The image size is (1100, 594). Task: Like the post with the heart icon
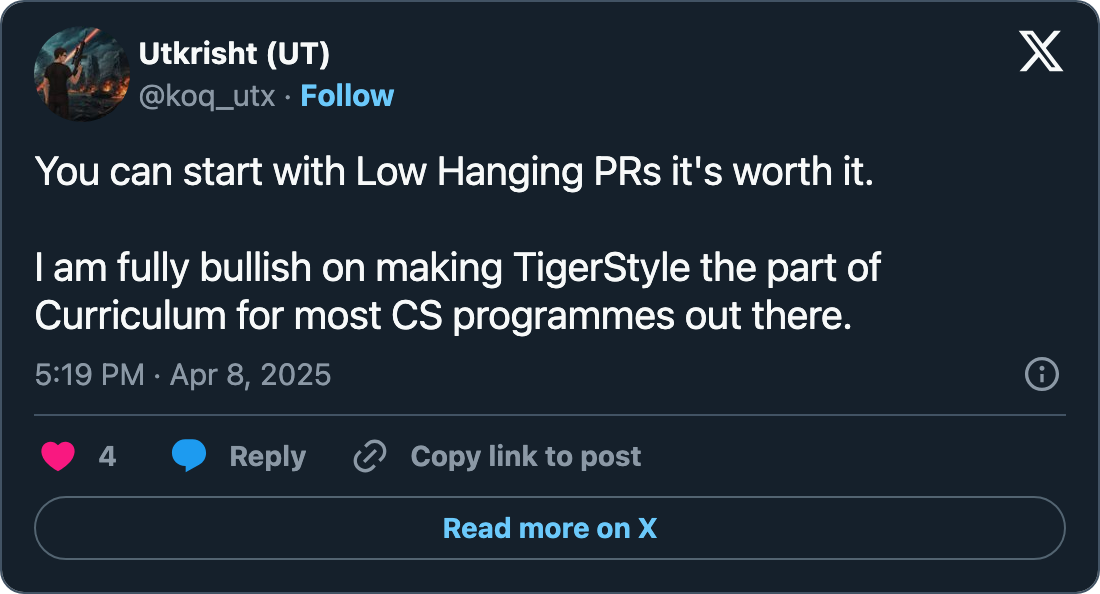coord(58,457)
